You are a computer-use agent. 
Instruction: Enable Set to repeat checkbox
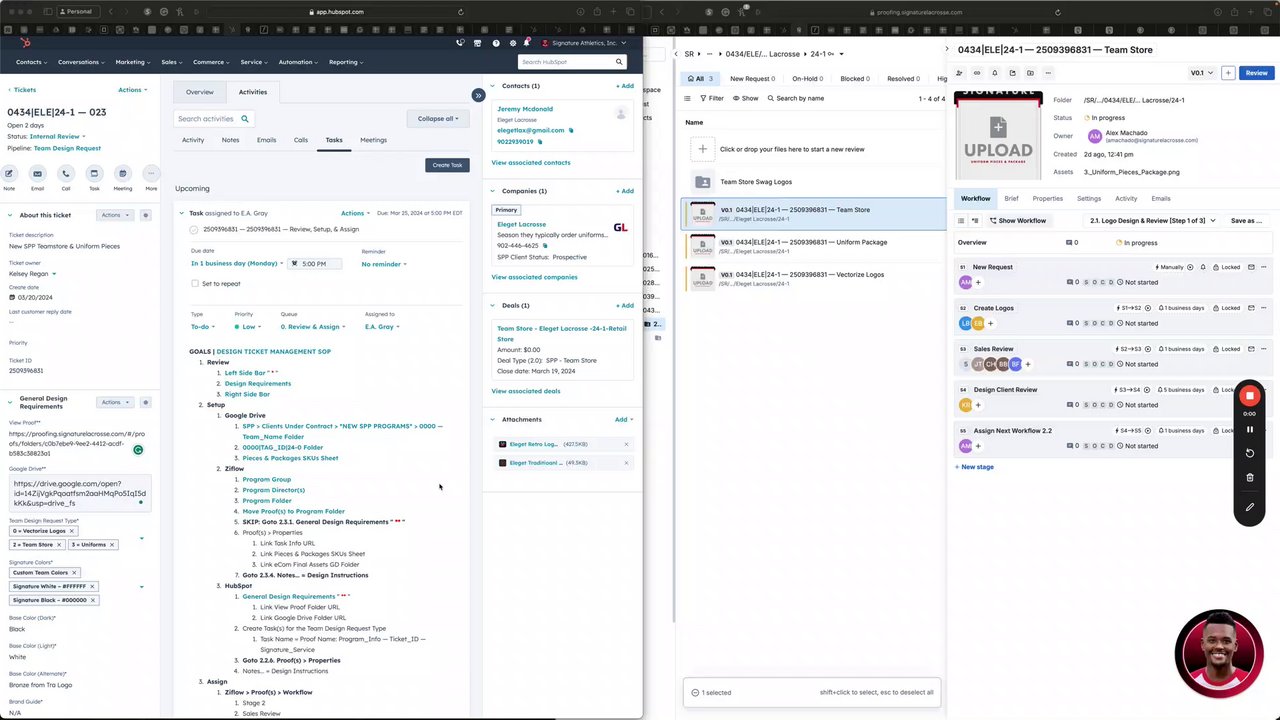(195, 284)
